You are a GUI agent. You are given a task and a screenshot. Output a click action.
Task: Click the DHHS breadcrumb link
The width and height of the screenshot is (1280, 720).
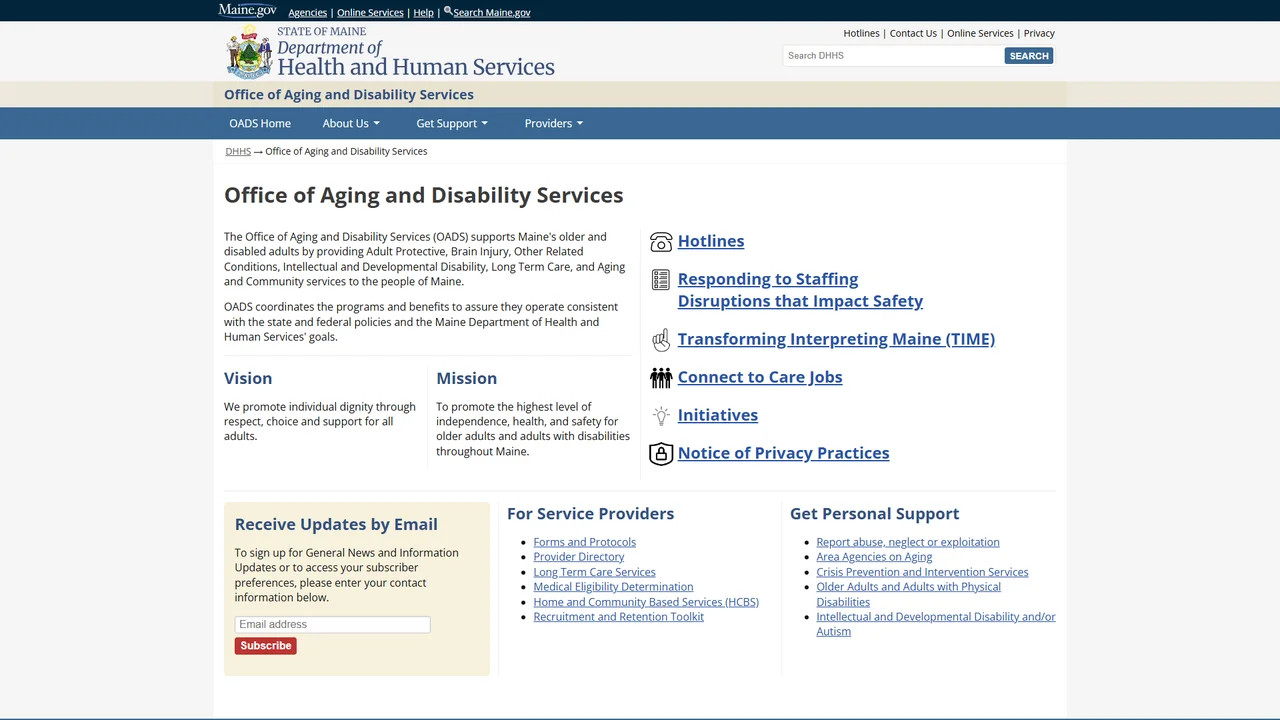(x=238, y=151)
